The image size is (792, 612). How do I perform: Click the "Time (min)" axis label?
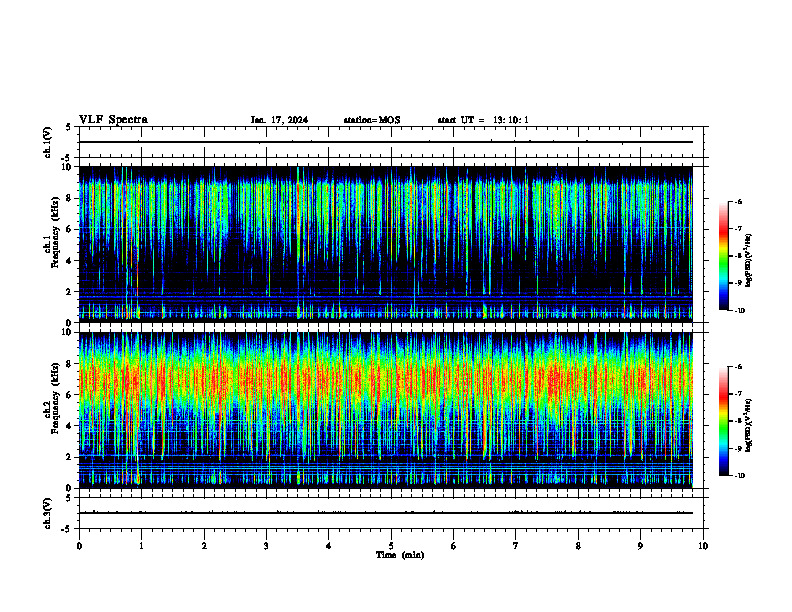click(x=400, y=555)
